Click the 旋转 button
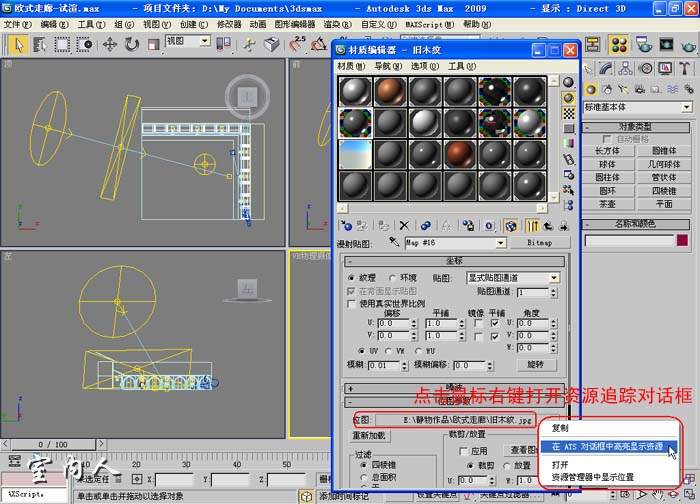Screen dimensions: 700x504 [535, 364]
